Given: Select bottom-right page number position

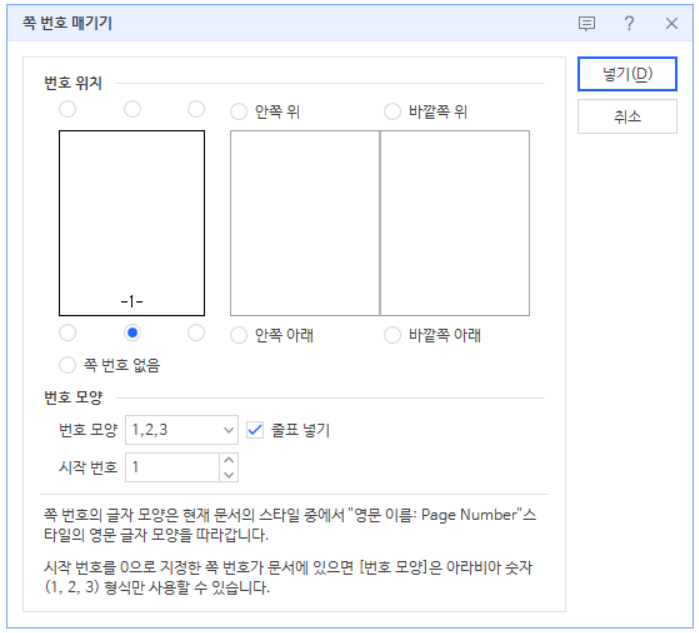Looking at the screenshot, I should (x=197, y=332).
